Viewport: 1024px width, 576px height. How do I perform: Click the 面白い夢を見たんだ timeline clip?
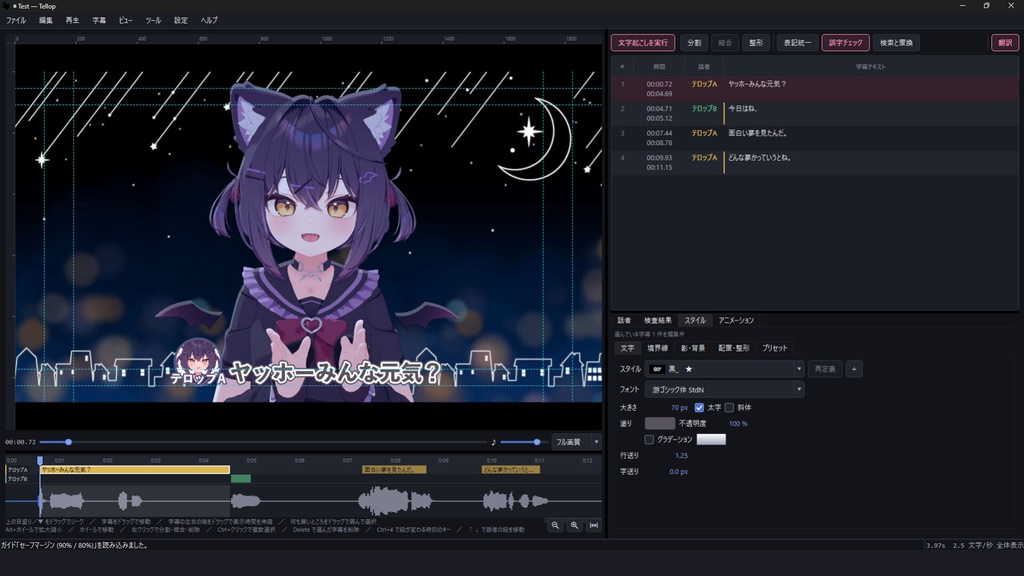pos(394,470)
